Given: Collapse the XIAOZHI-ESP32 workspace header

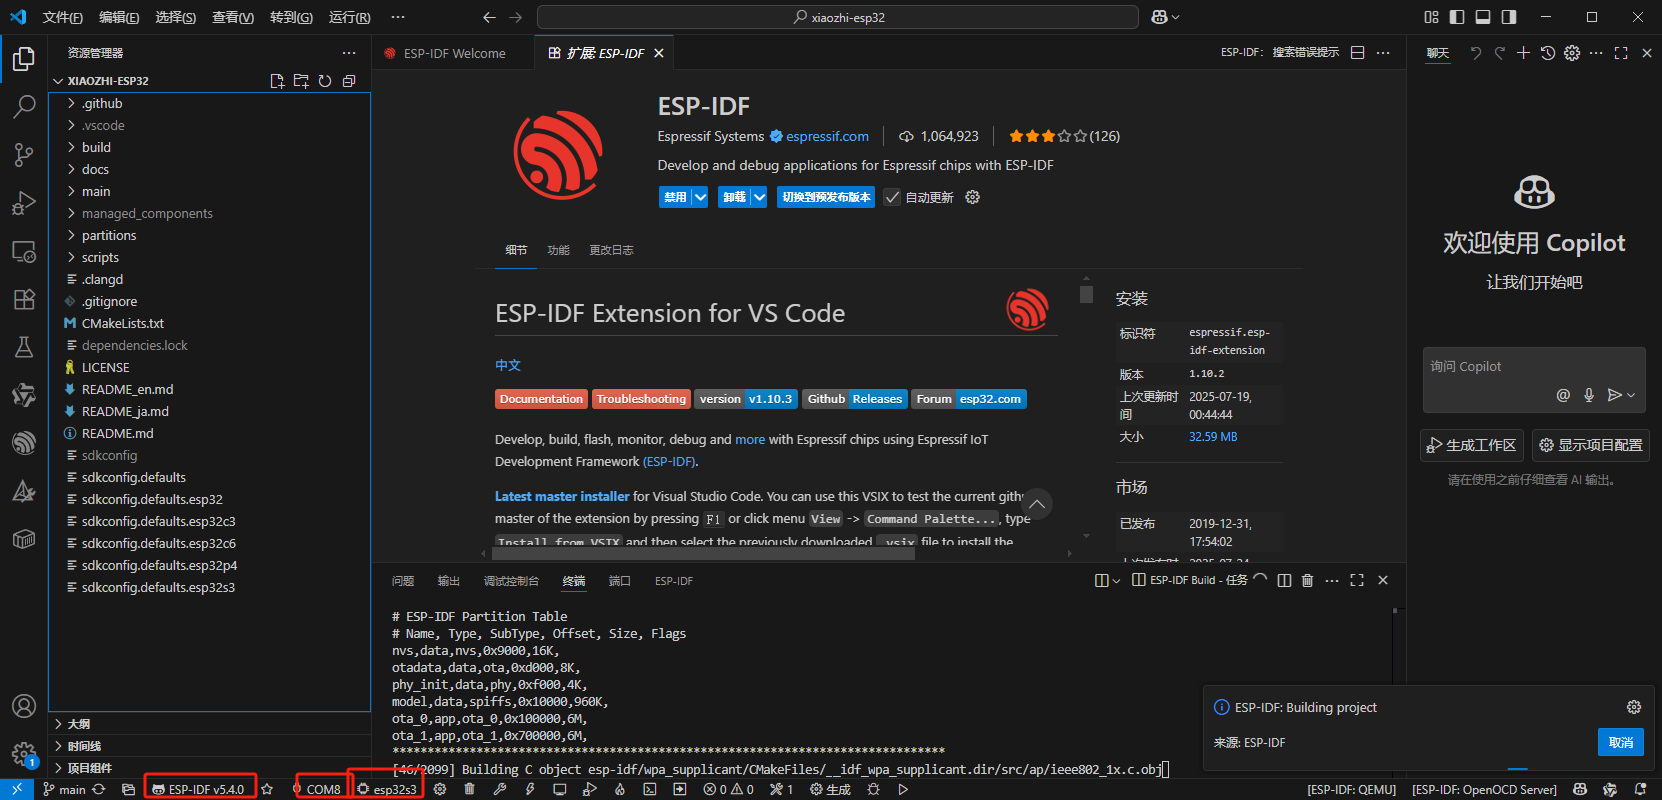Looking at the screenshot, I should 108,81.
